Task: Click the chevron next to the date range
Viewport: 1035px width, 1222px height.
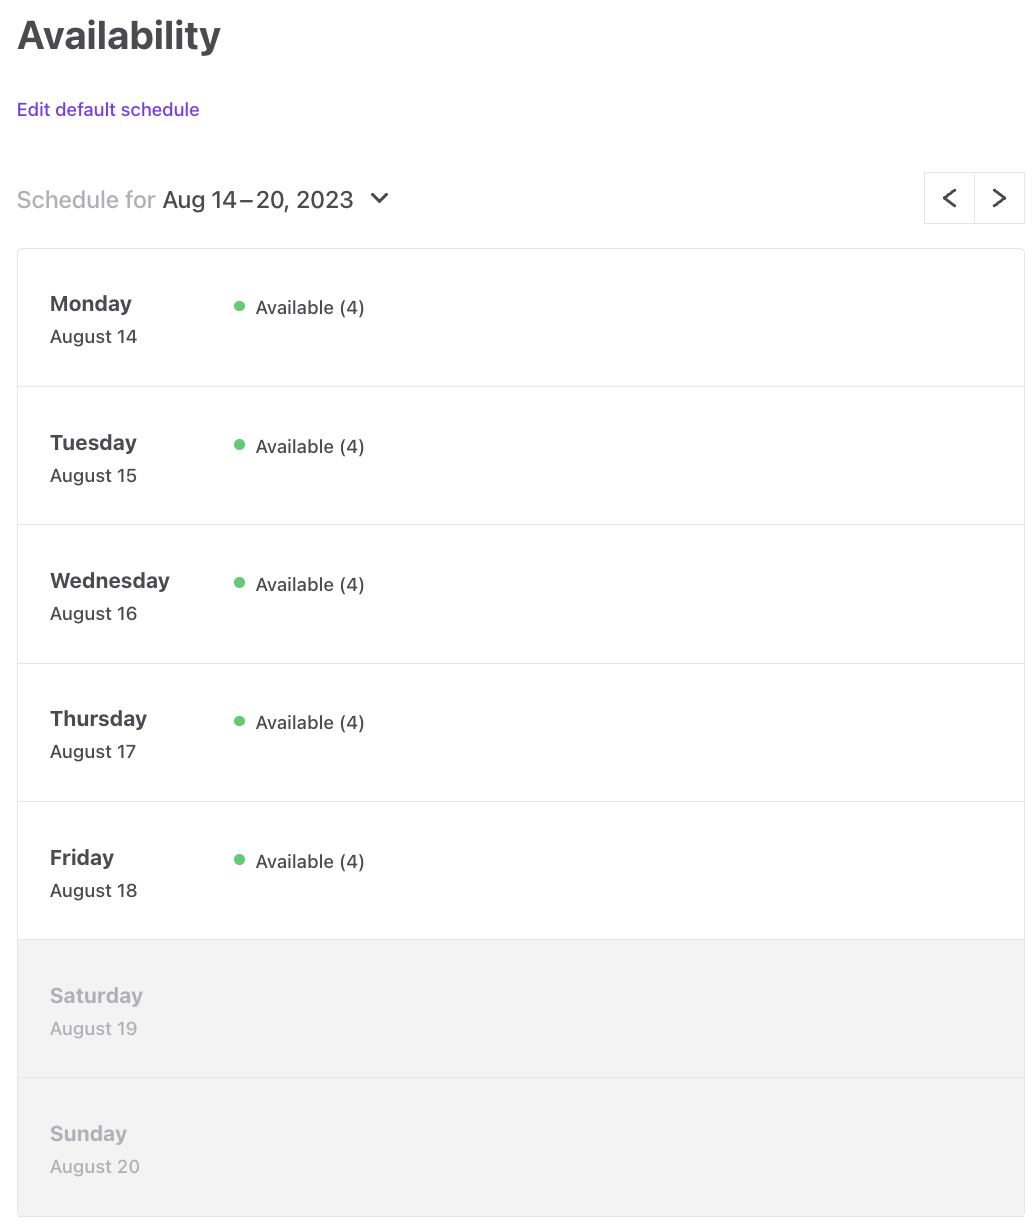Action: point(378,199)
